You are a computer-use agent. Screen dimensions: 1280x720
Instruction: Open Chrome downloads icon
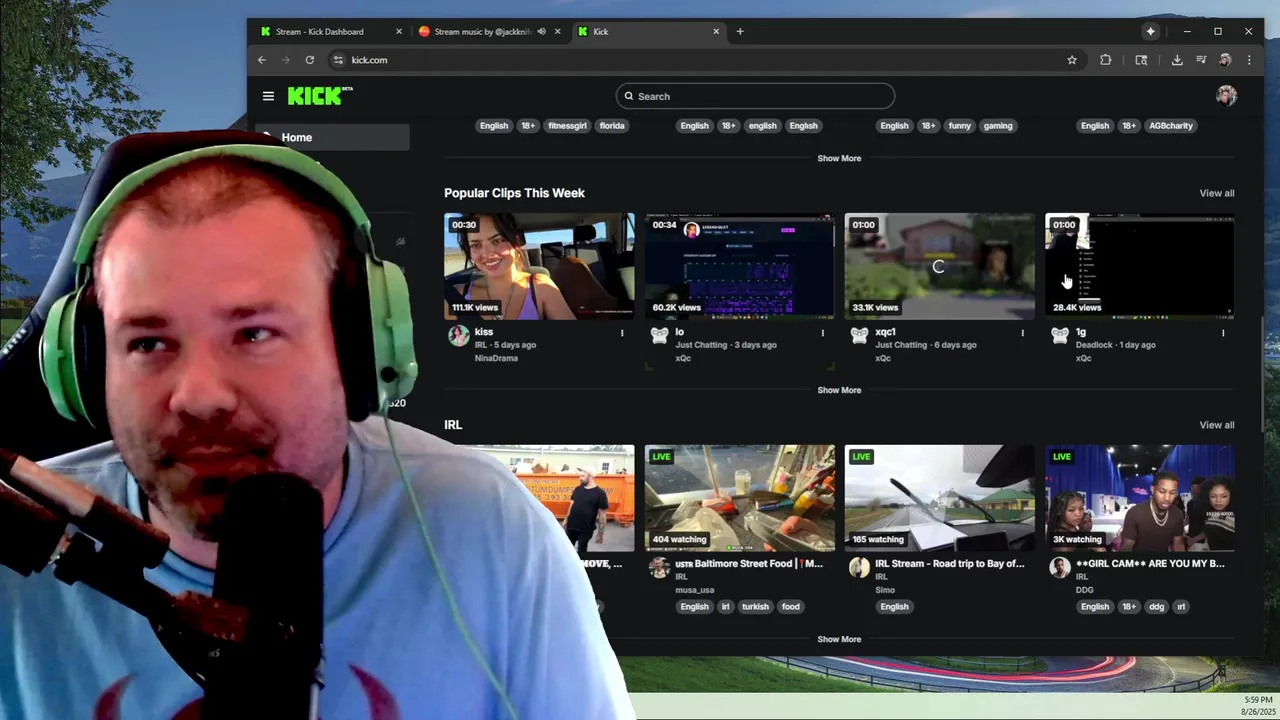1177,60
